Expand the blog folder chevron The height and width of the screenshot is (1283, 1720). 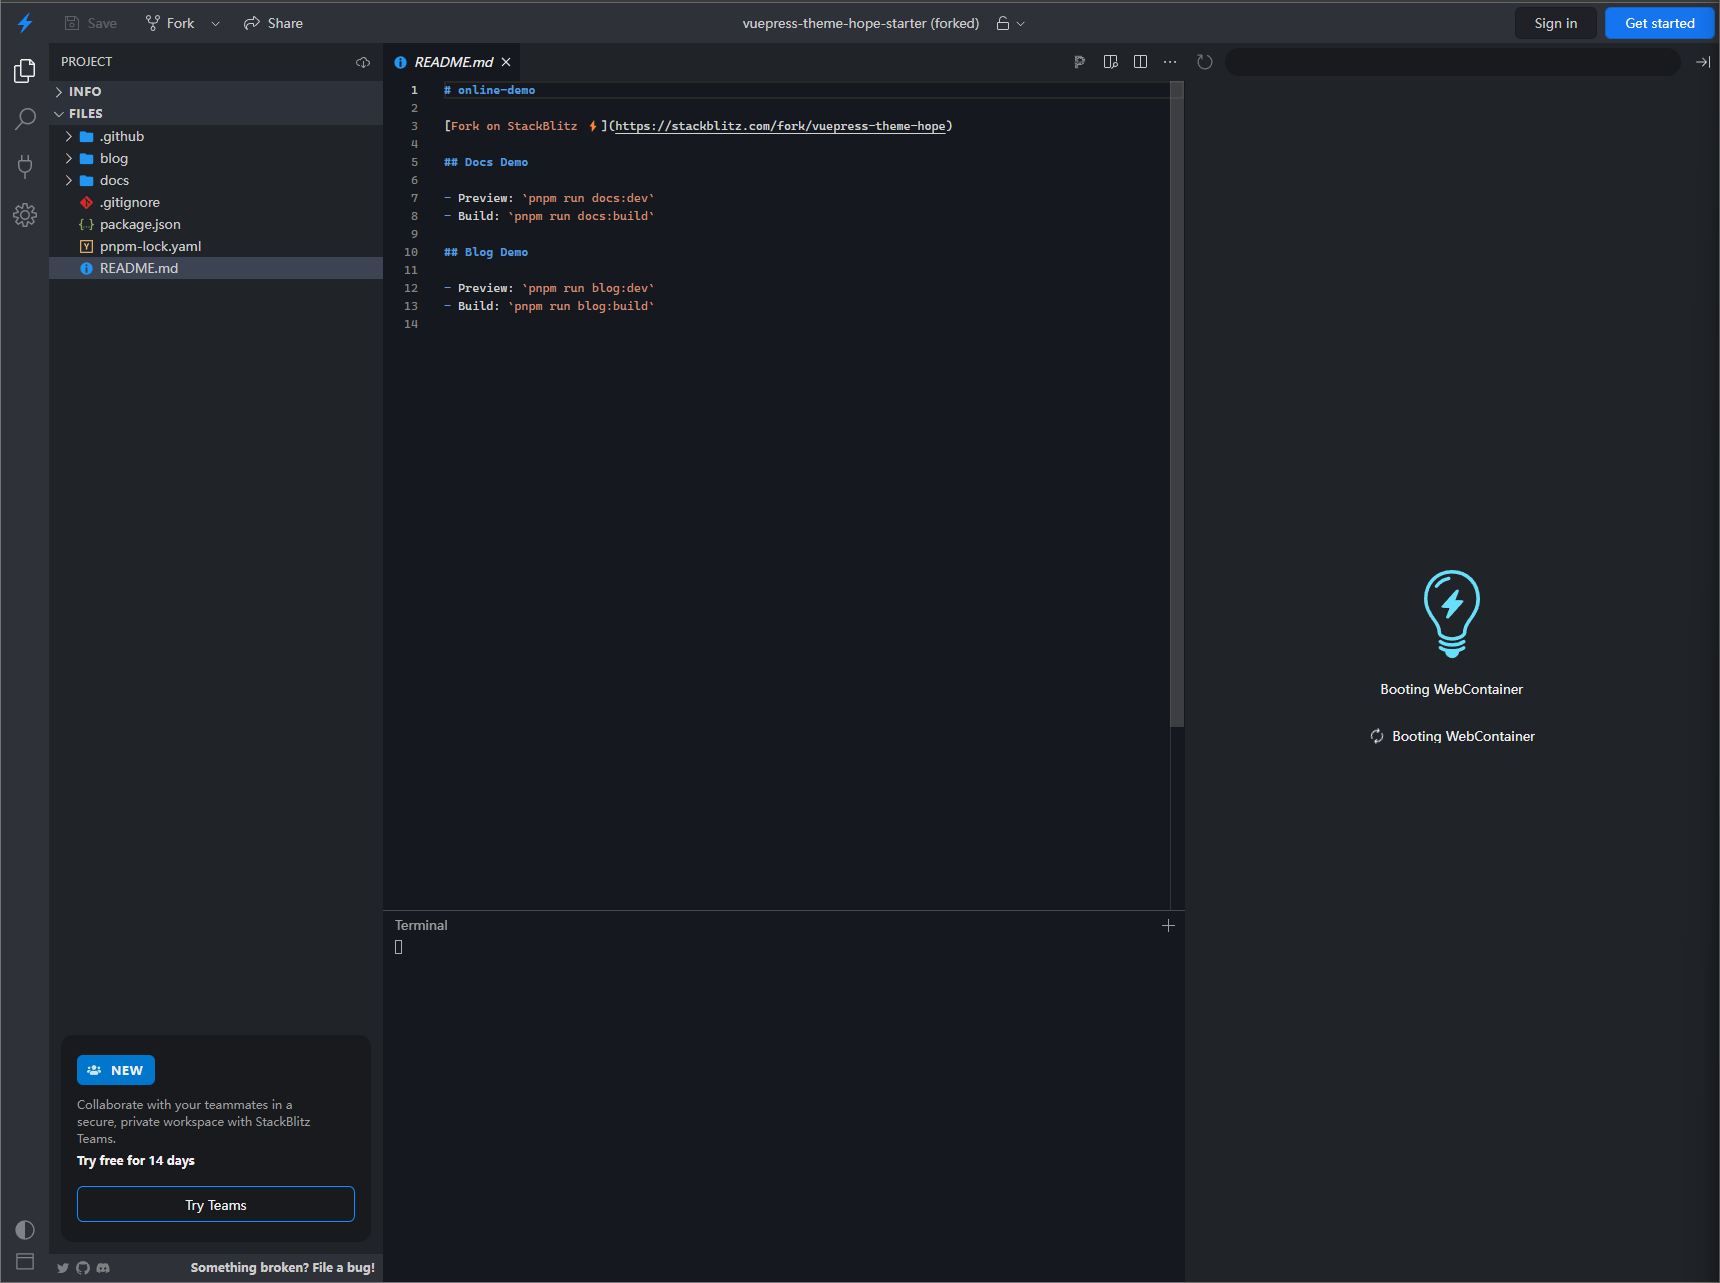coord(69,159)
